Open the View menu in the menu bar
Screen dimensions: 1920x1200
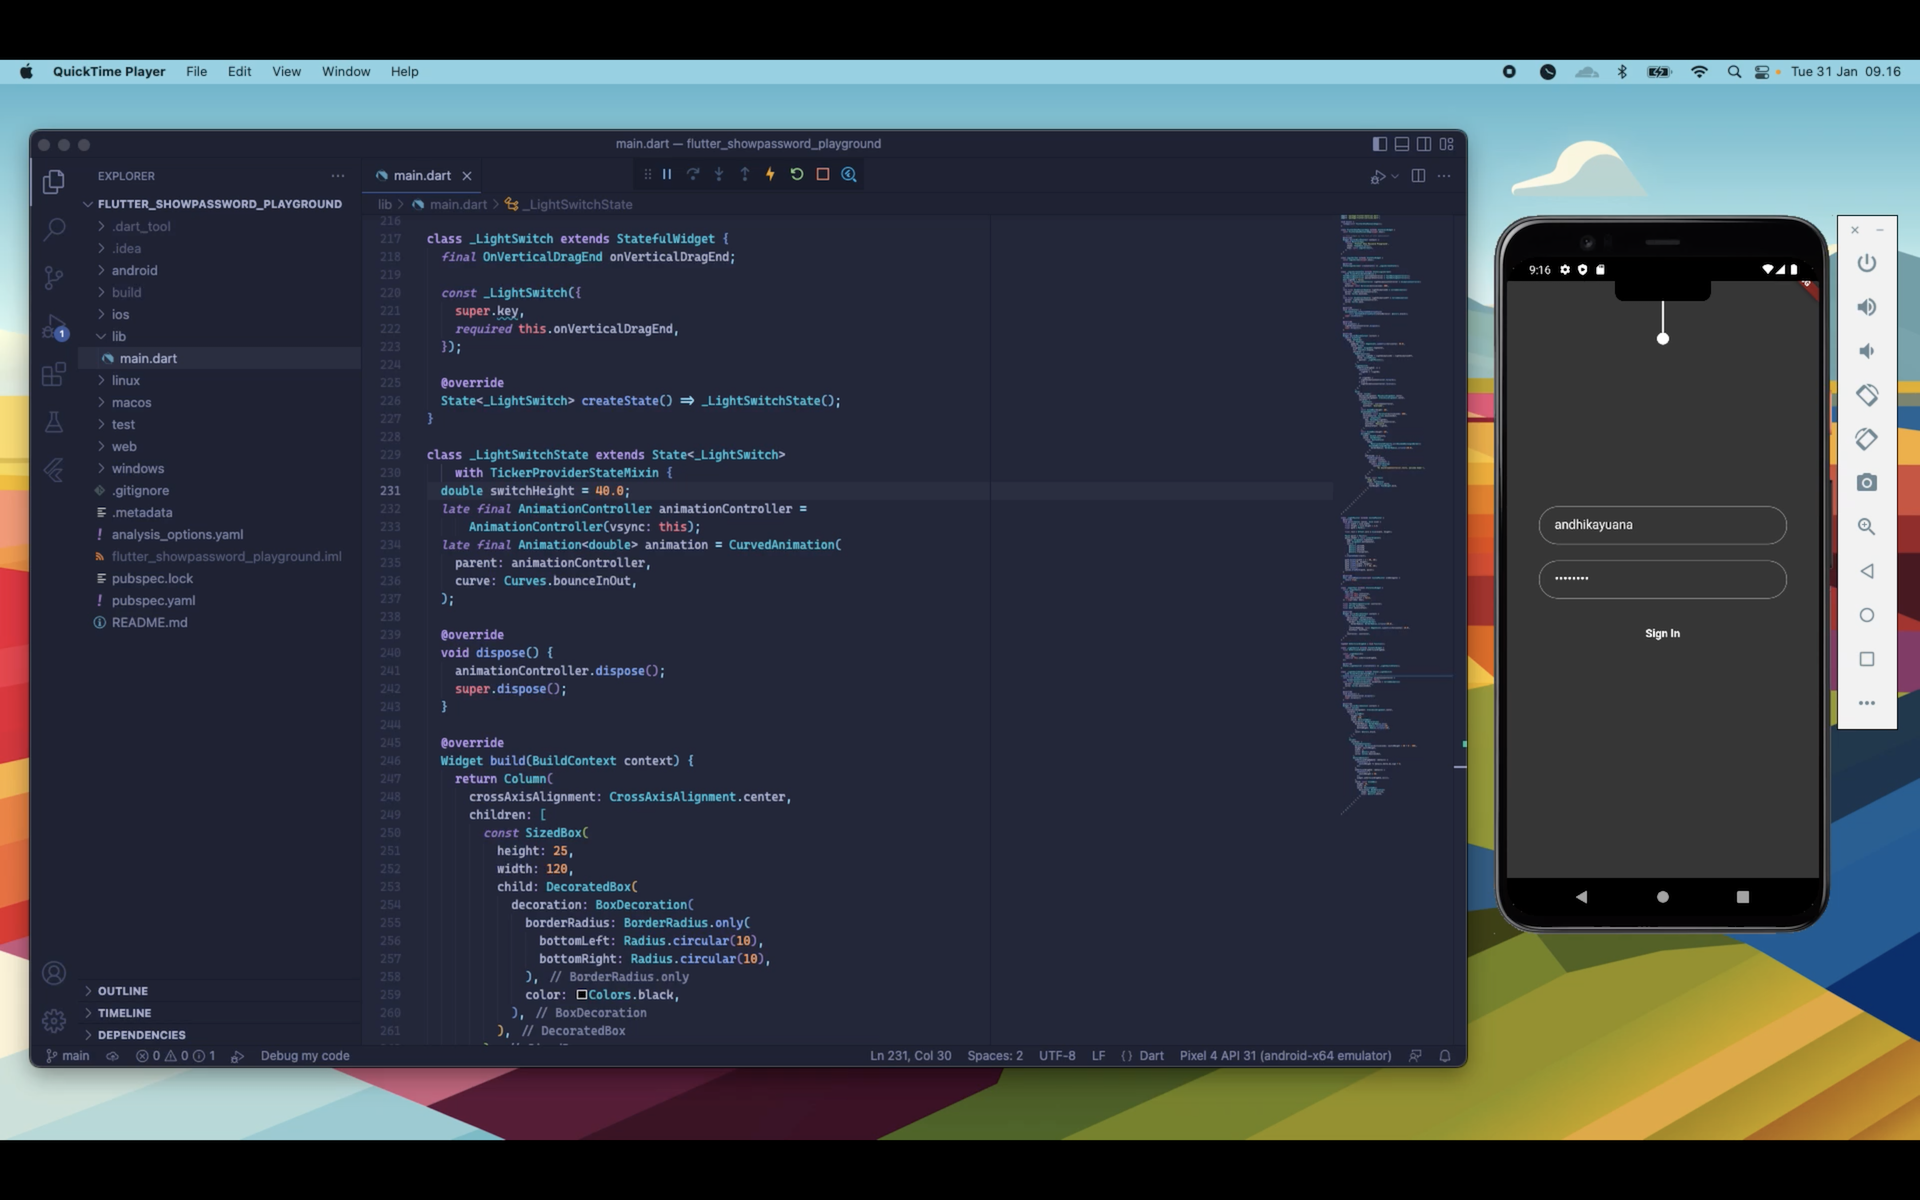click(x=286, y=71)
